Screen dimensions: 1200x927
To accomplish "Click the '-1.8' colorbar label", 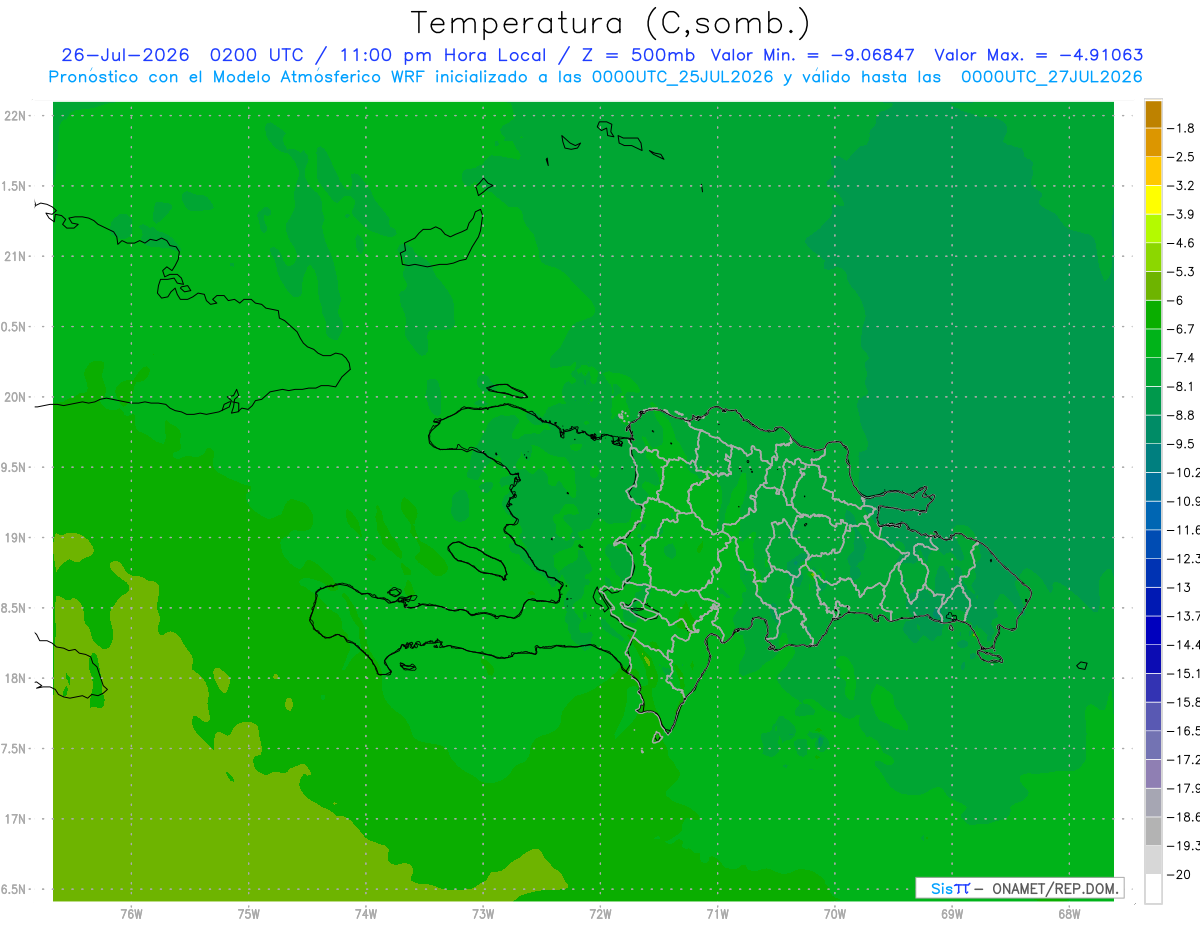I will tap(1181, 129).
